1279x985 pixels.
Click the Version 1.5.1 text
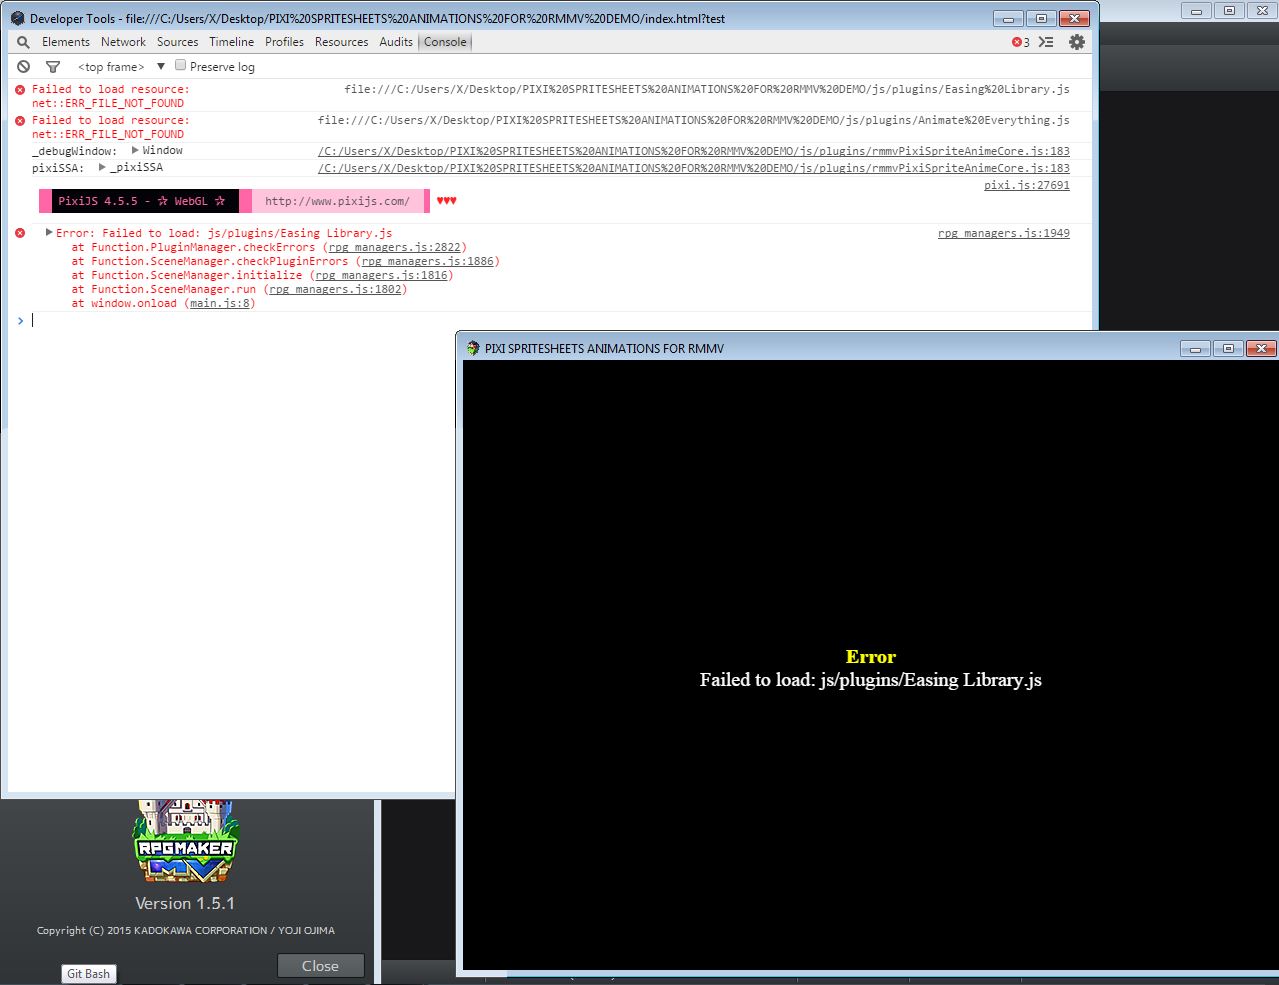[185, 903]
